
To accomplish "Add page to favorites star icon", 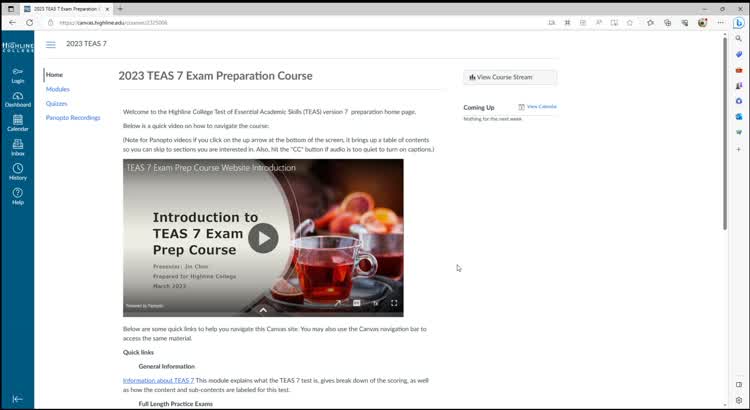I will point(630,22).
